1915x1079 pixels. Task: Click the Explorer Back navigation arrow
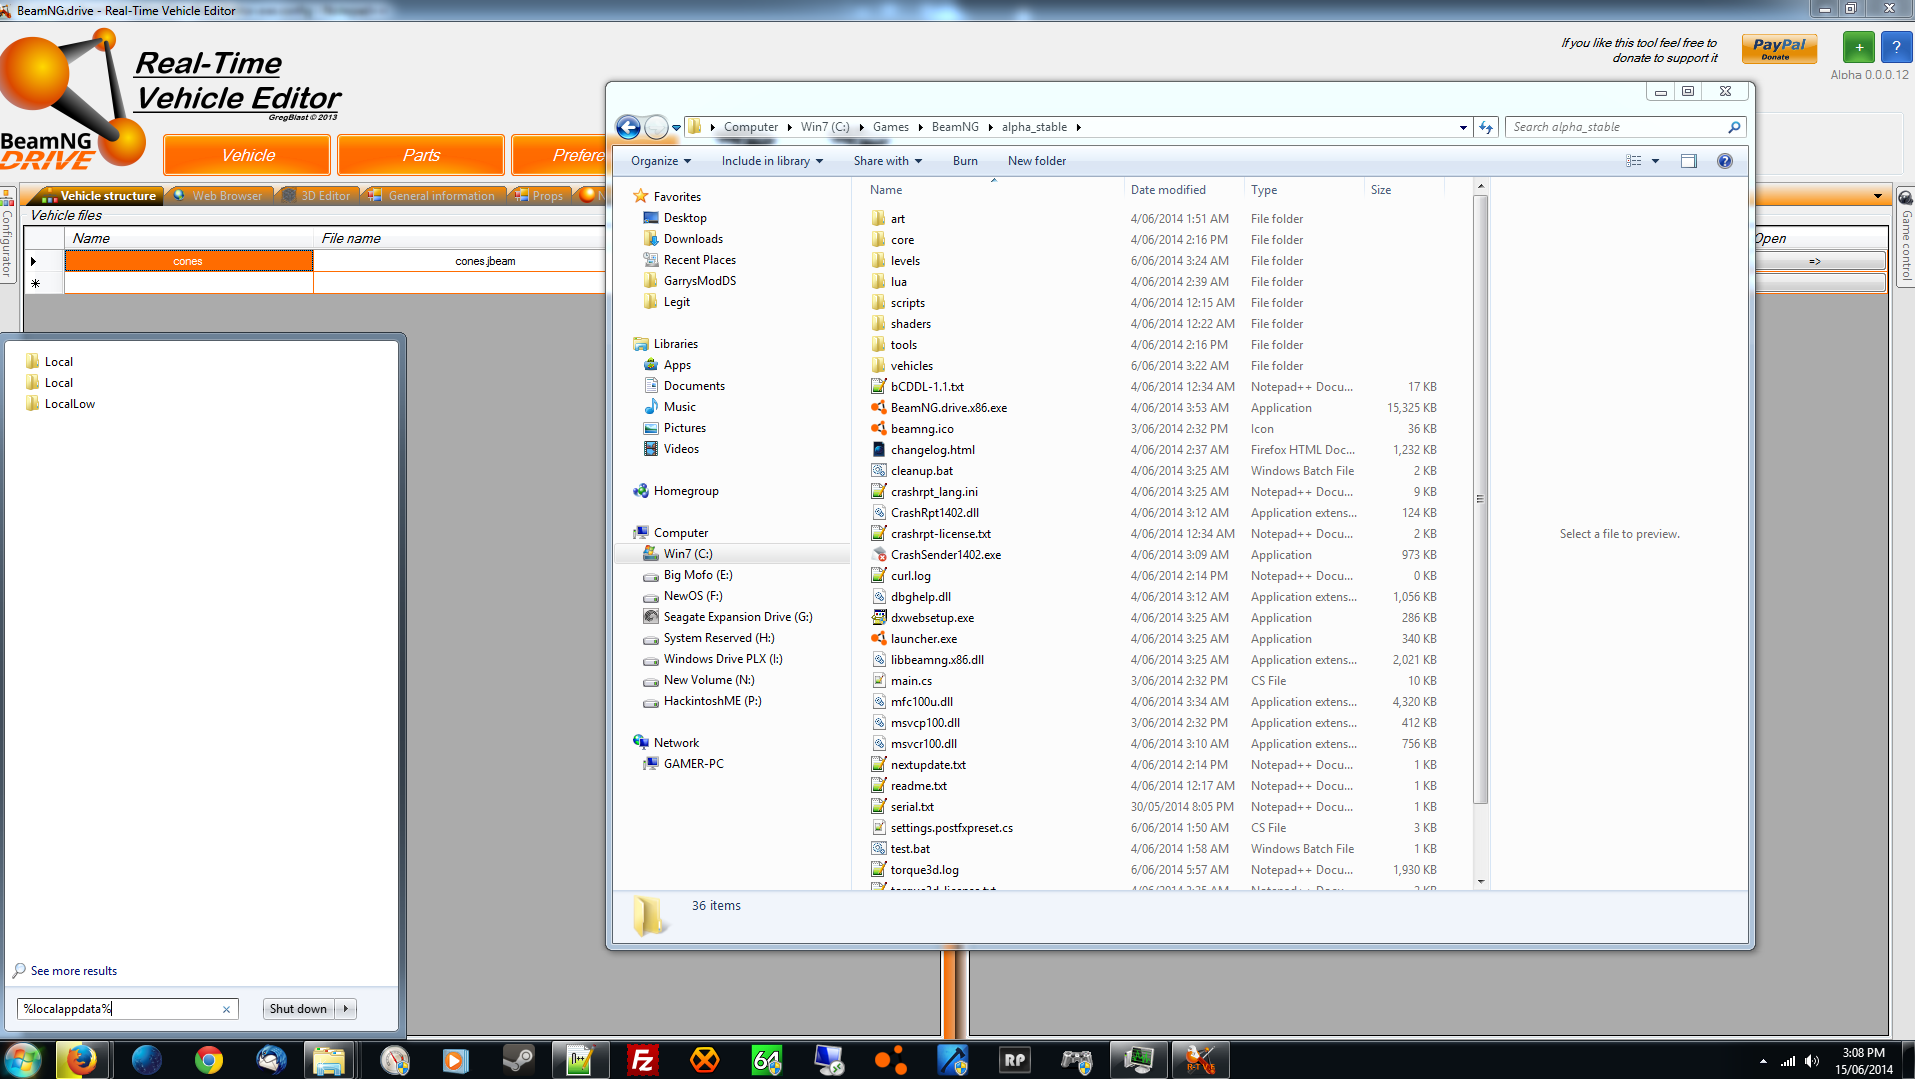pyautogui.click(x=628, y=127)
